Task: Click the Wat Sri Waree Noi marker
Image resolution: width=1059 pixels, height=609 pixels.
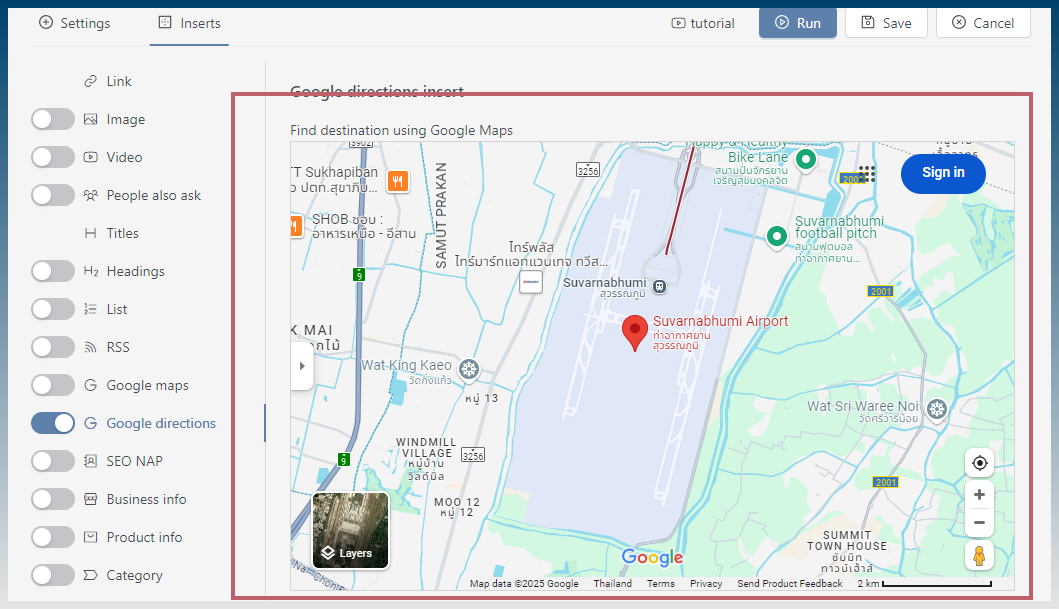Action: point(936,409)
